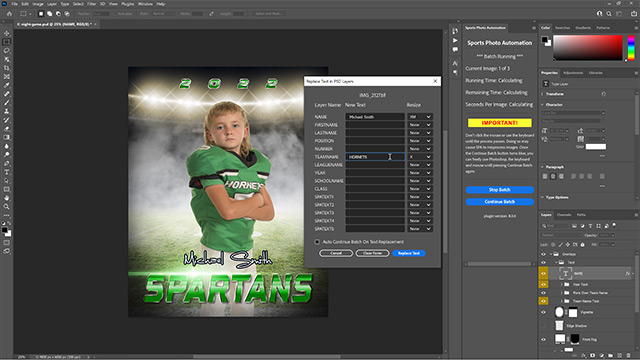Collapse the Character section in Properties
Image resolution: width=640 pixels, height=360 pixels.
543,104
